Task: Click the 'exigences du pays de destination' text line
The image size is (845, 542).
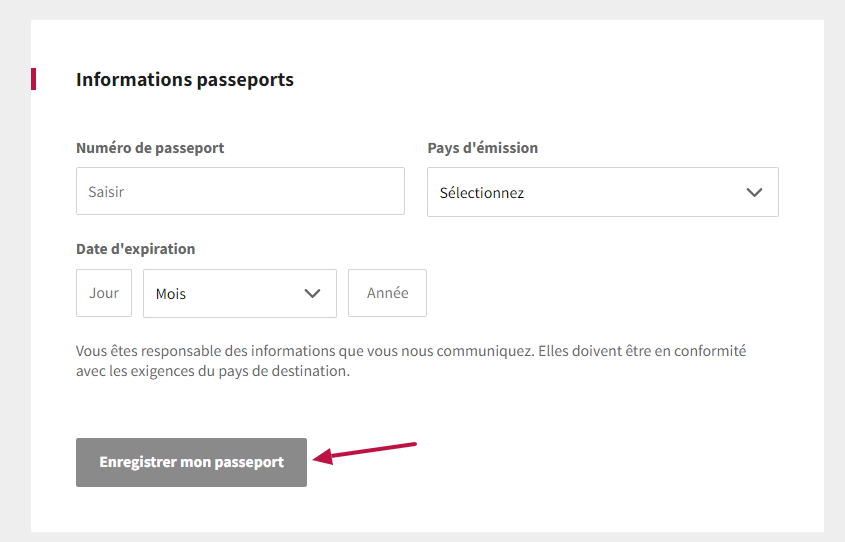Action: tap(213, 371)
